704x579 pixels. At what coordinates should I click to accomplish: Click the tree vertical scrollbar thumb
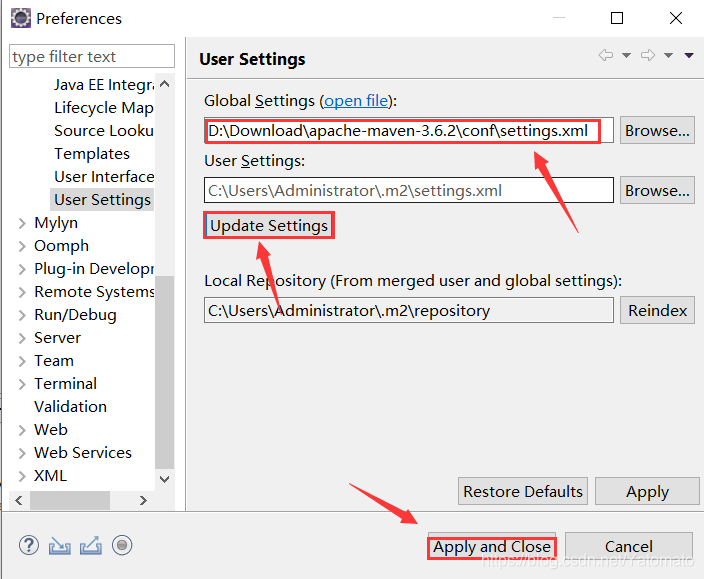pyautogui.click(x=165, y=373)
